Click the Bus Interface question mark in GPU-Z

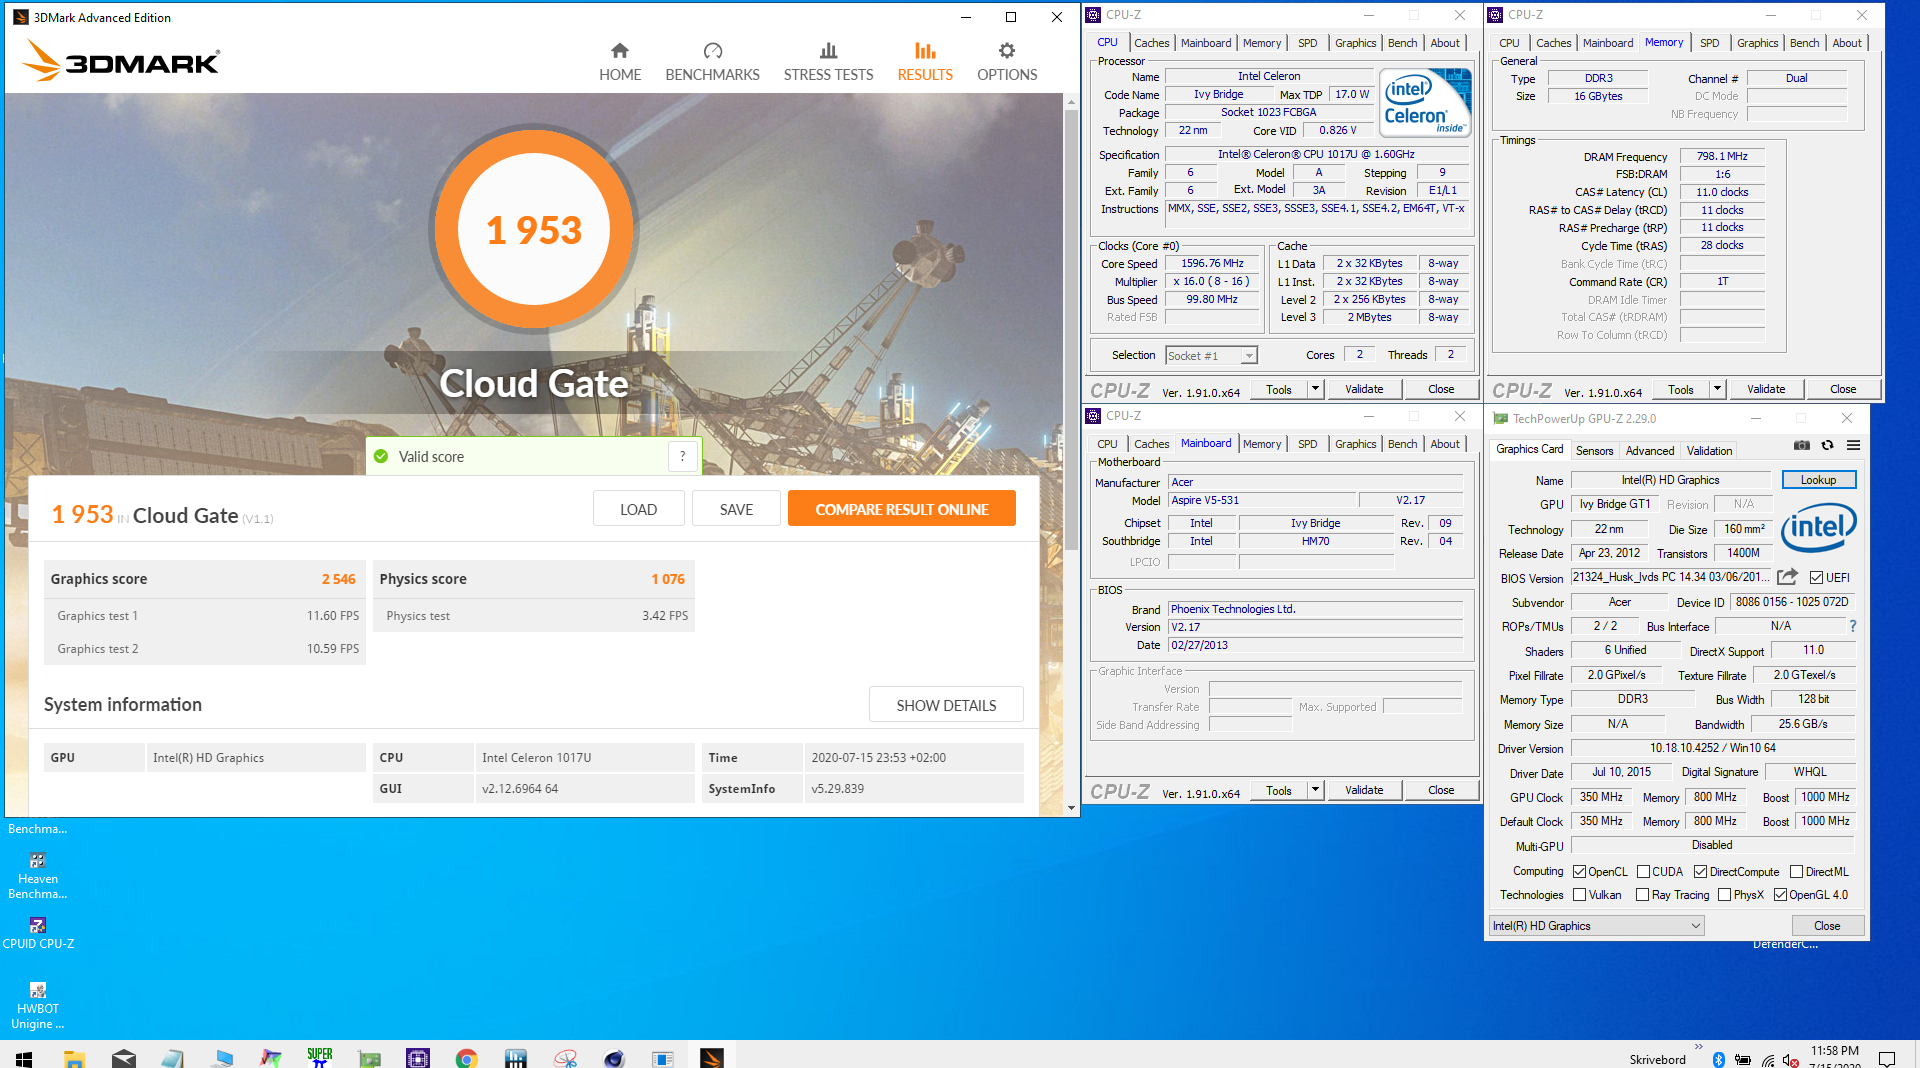[1853, 626]
